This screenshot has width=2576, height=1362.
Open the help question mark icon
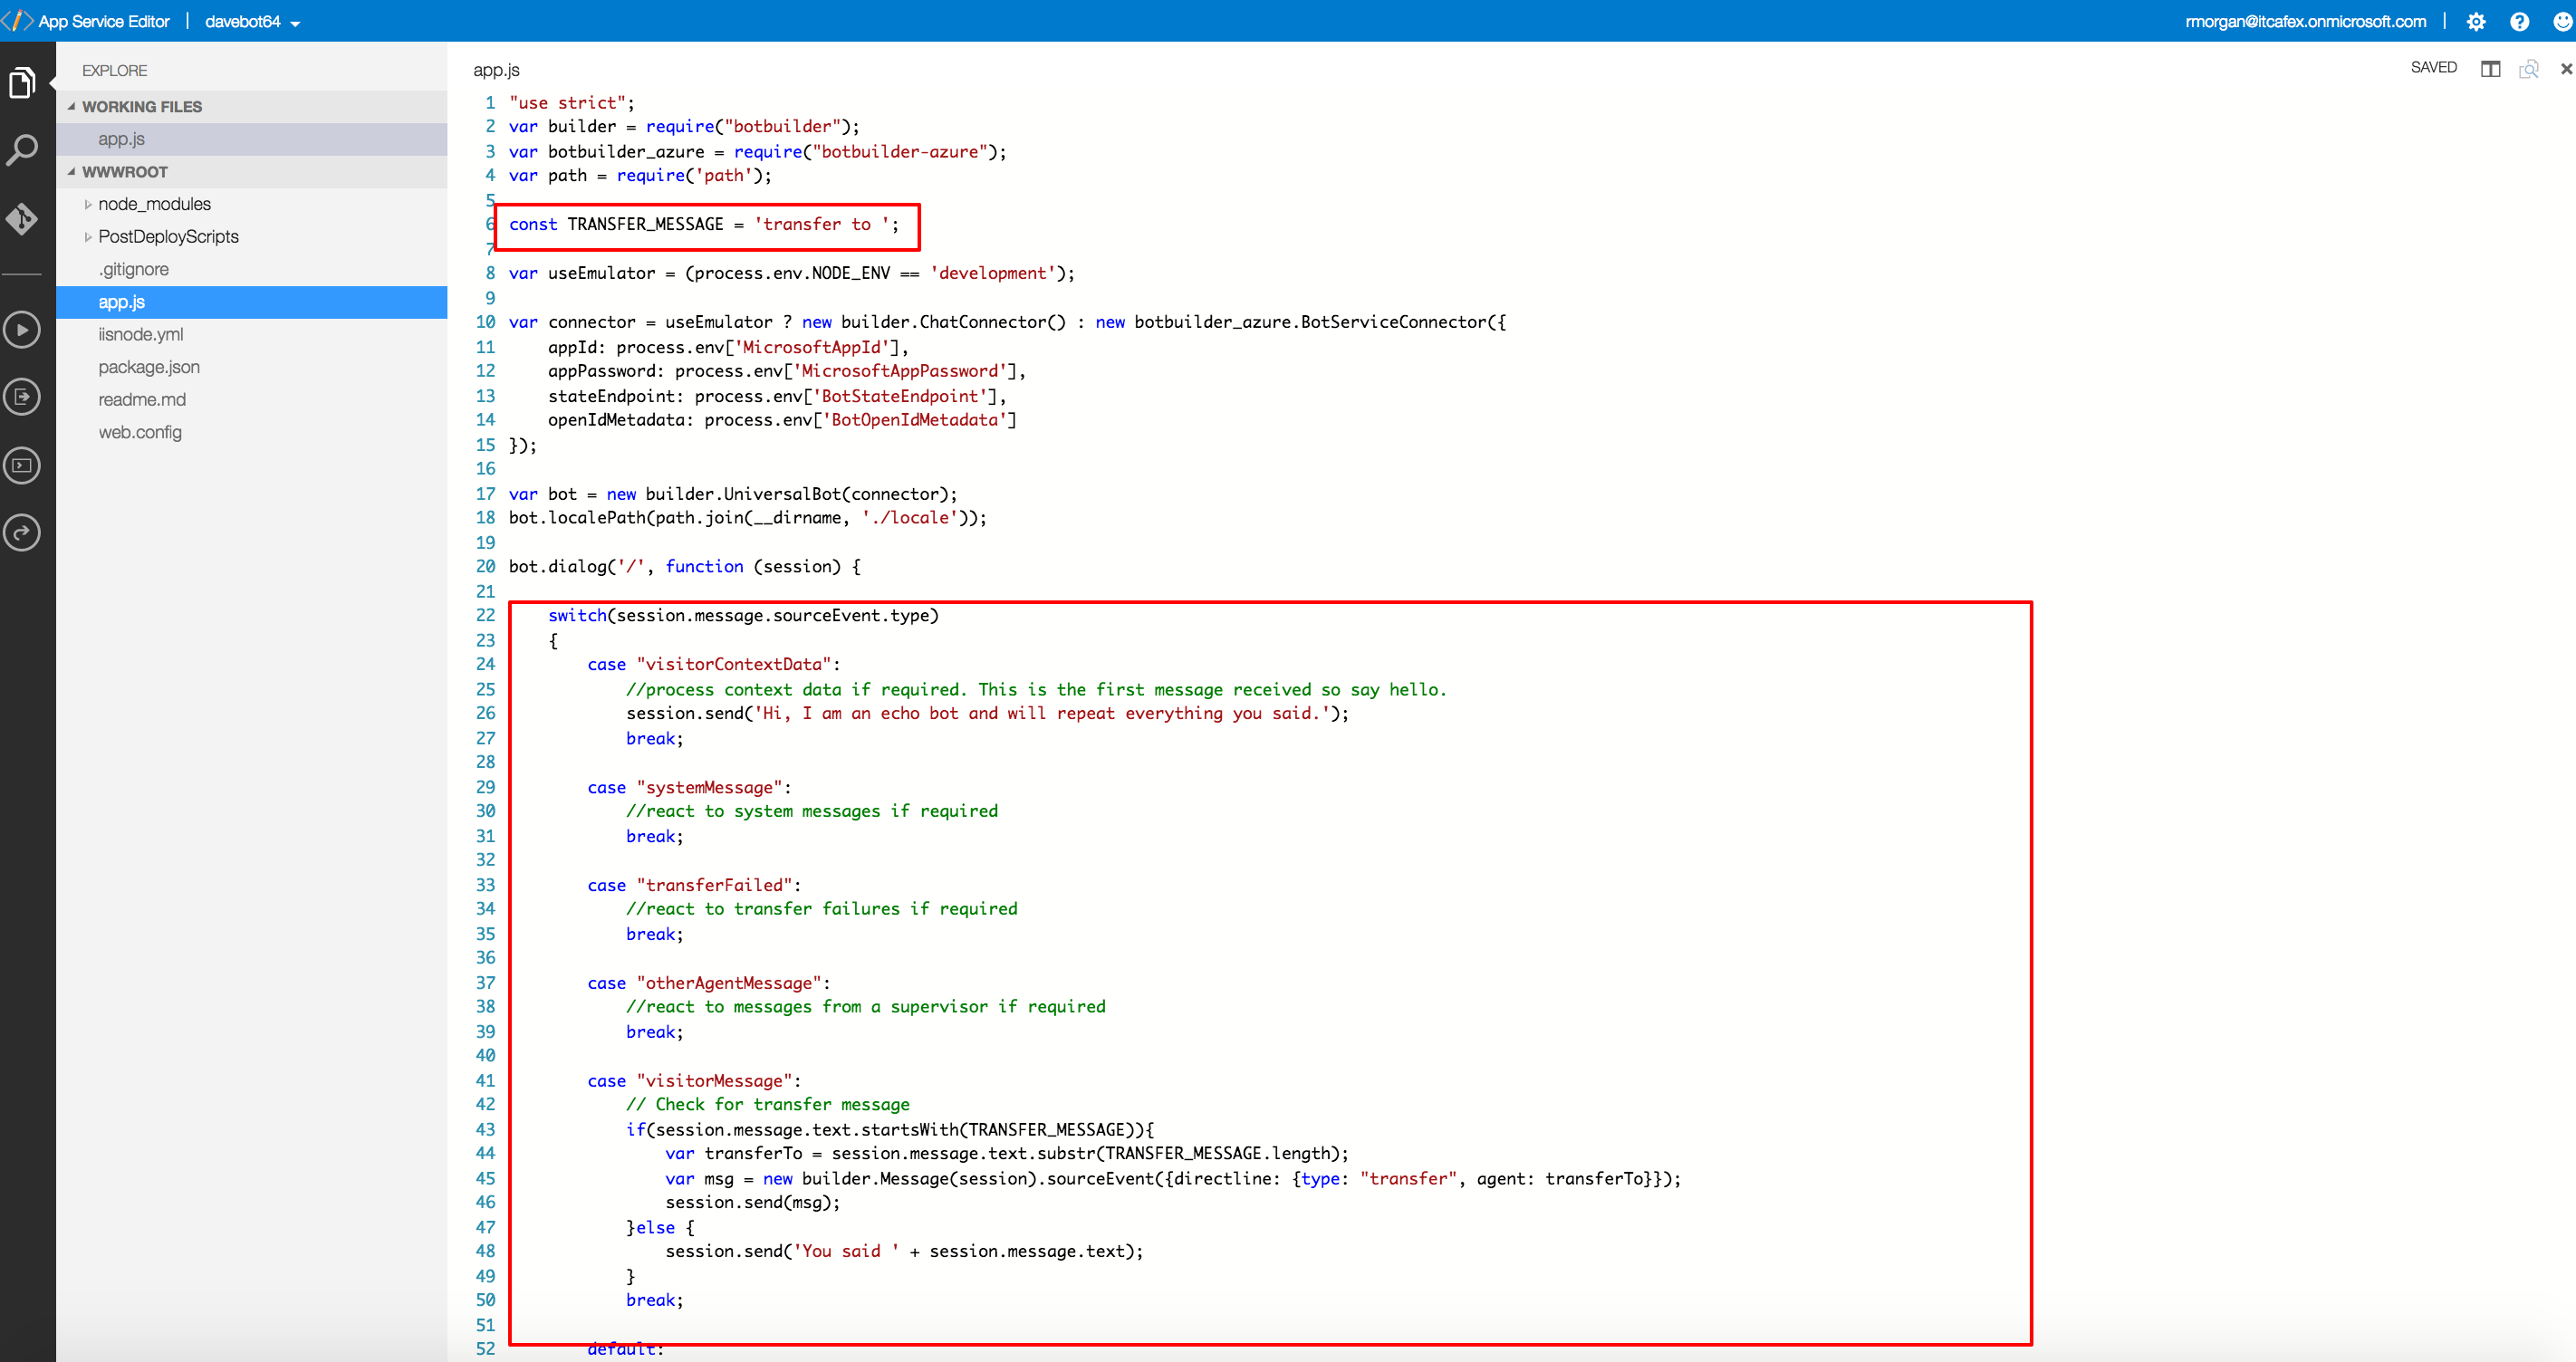pyautogui.click(x=2520, y=21)
